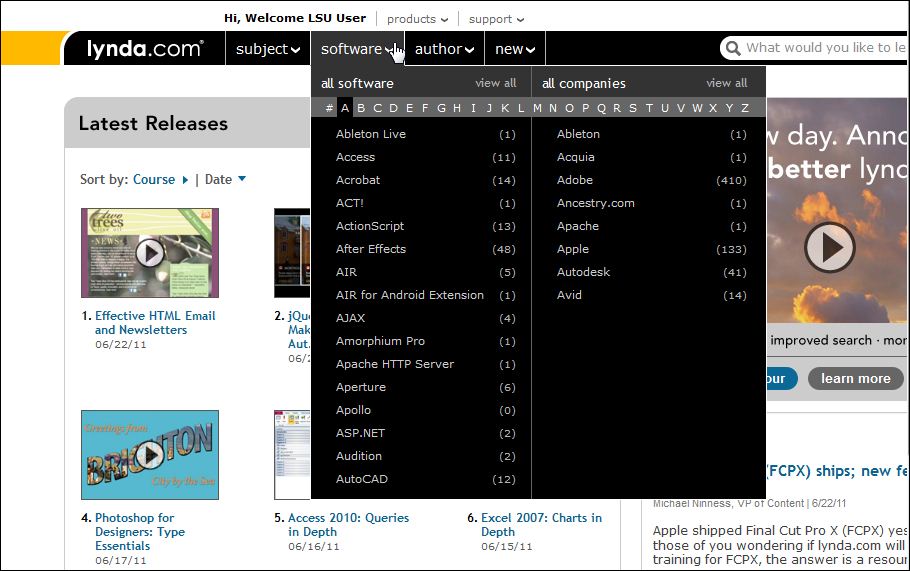The width and height of the screenshot is (910, 571).
Task: Play the sunset banner video
Action: coord(829,247)
